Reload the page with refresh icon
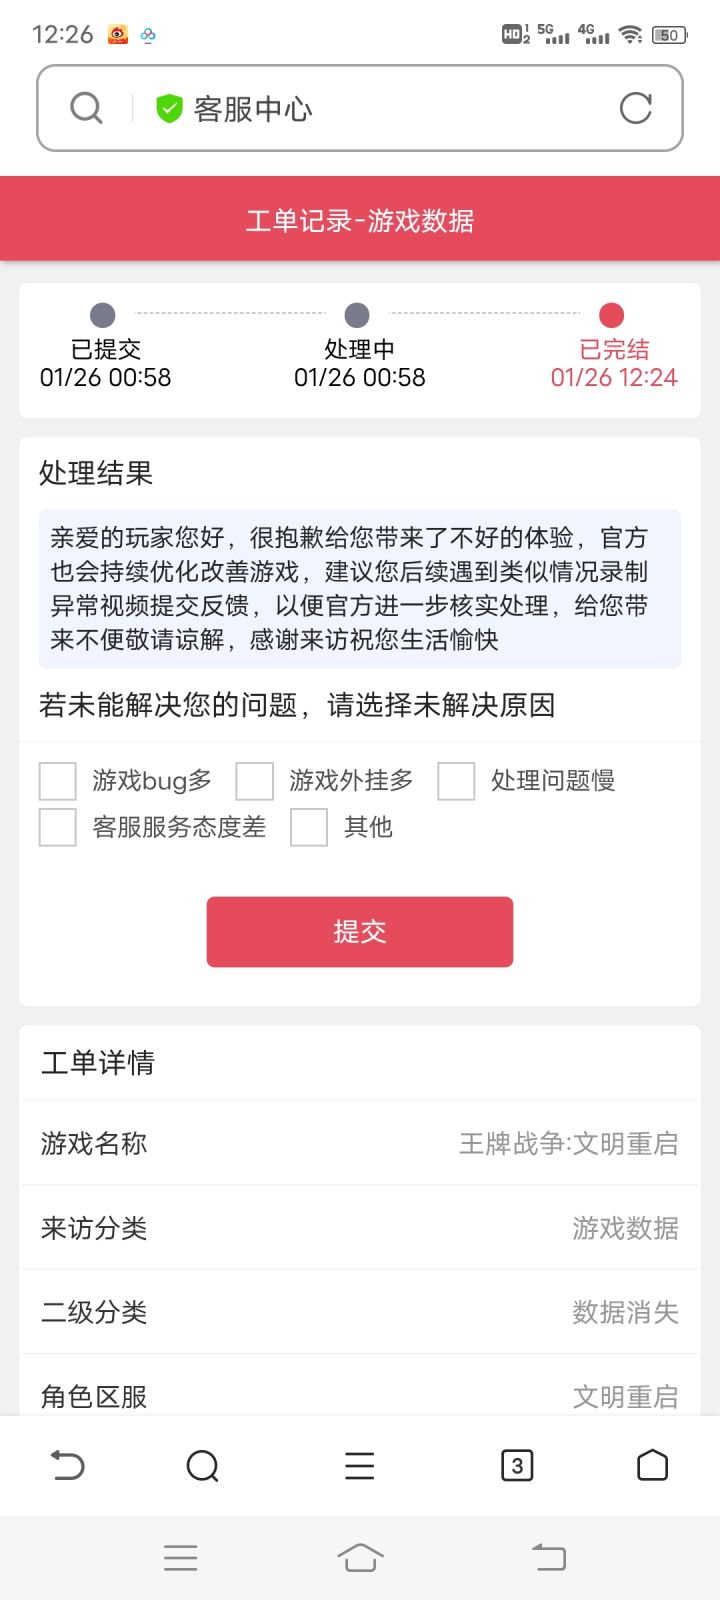This screenshot has height=1600, width=720. (636, 108)
